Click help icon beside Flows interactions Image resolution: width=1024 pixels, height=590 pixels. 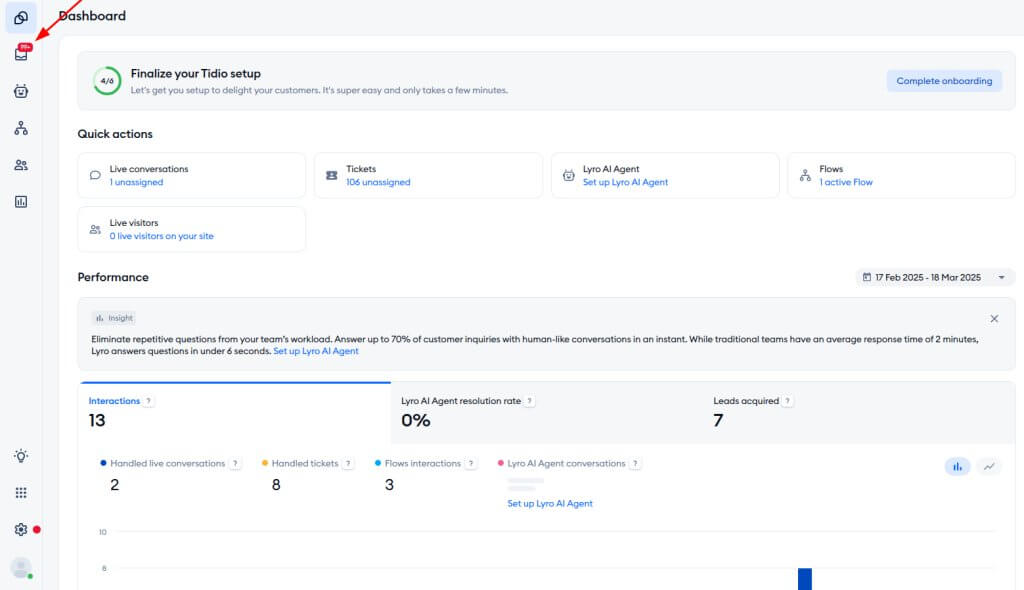[x=471, y=464]
